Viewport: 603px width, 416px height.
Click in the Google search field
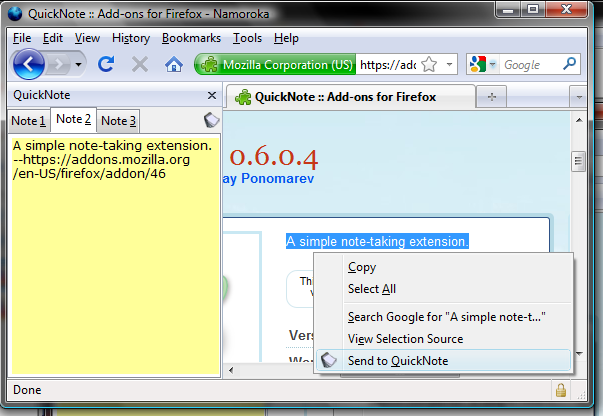pos(531,65)
